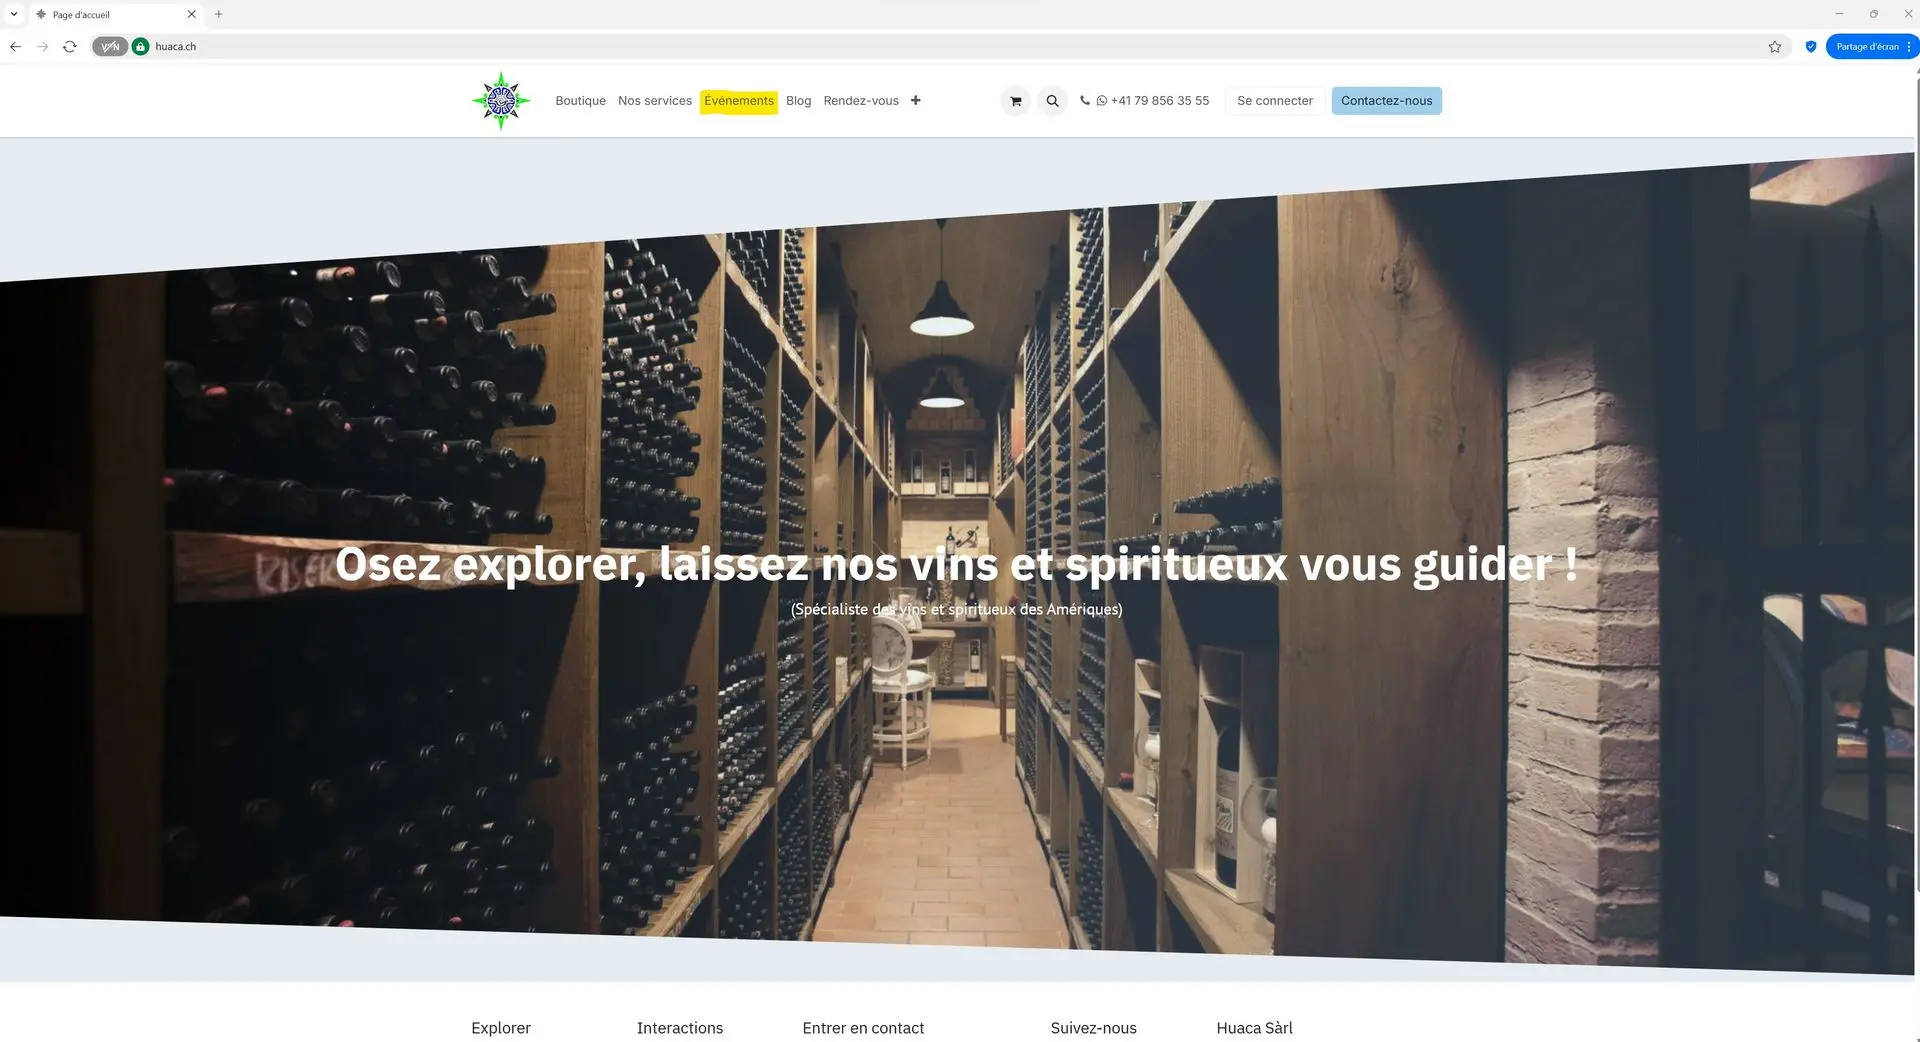The width and height of the screenshot is (1920, 1042).
Task: Click the page vertical scrollbar
Action: click(x=1916, y=480)
